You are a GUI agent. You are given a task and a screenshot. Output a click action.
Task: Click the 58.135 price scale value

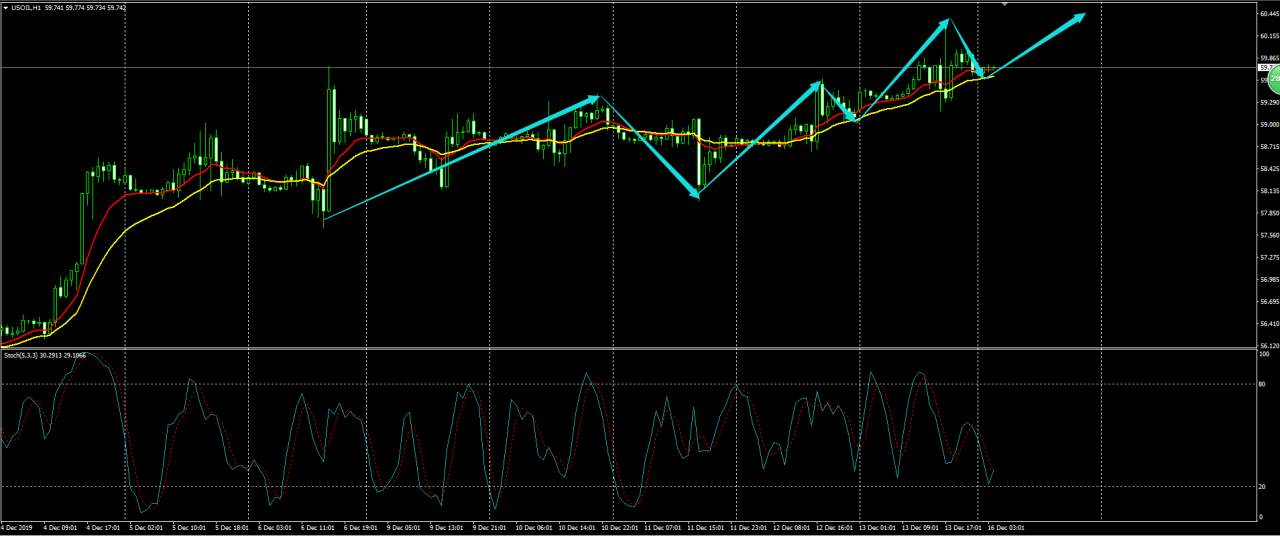pos(1270,190)
